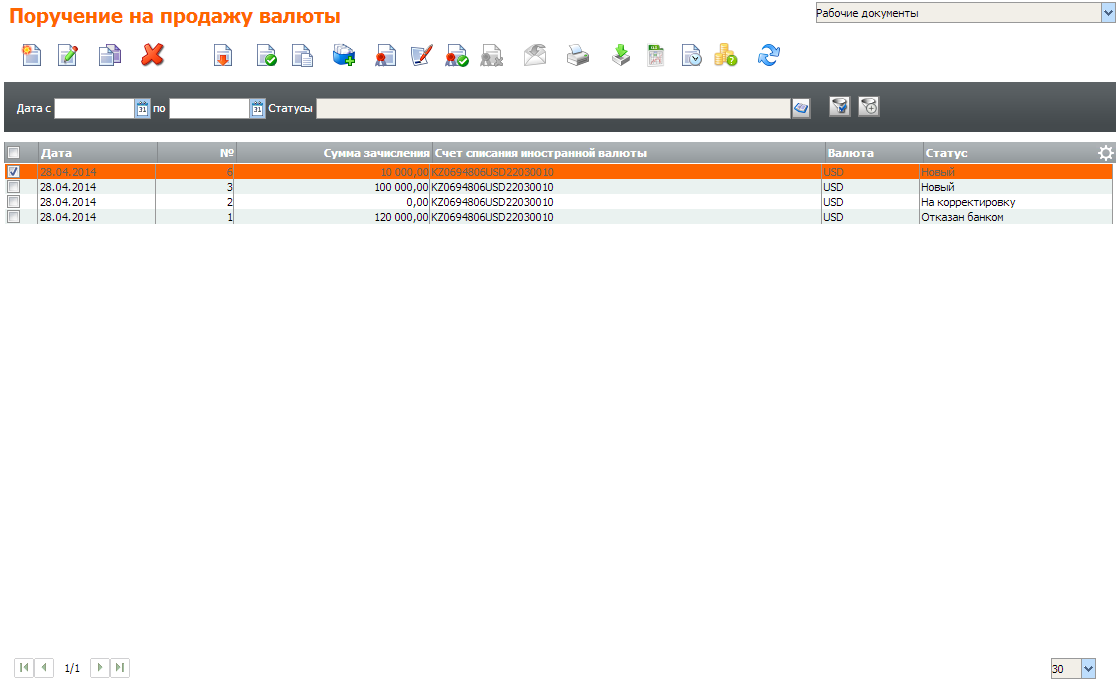This screenshot has width=1119, height=685.
Task: Click the red seal with green check icon
Action: click(x=457, y=55)
